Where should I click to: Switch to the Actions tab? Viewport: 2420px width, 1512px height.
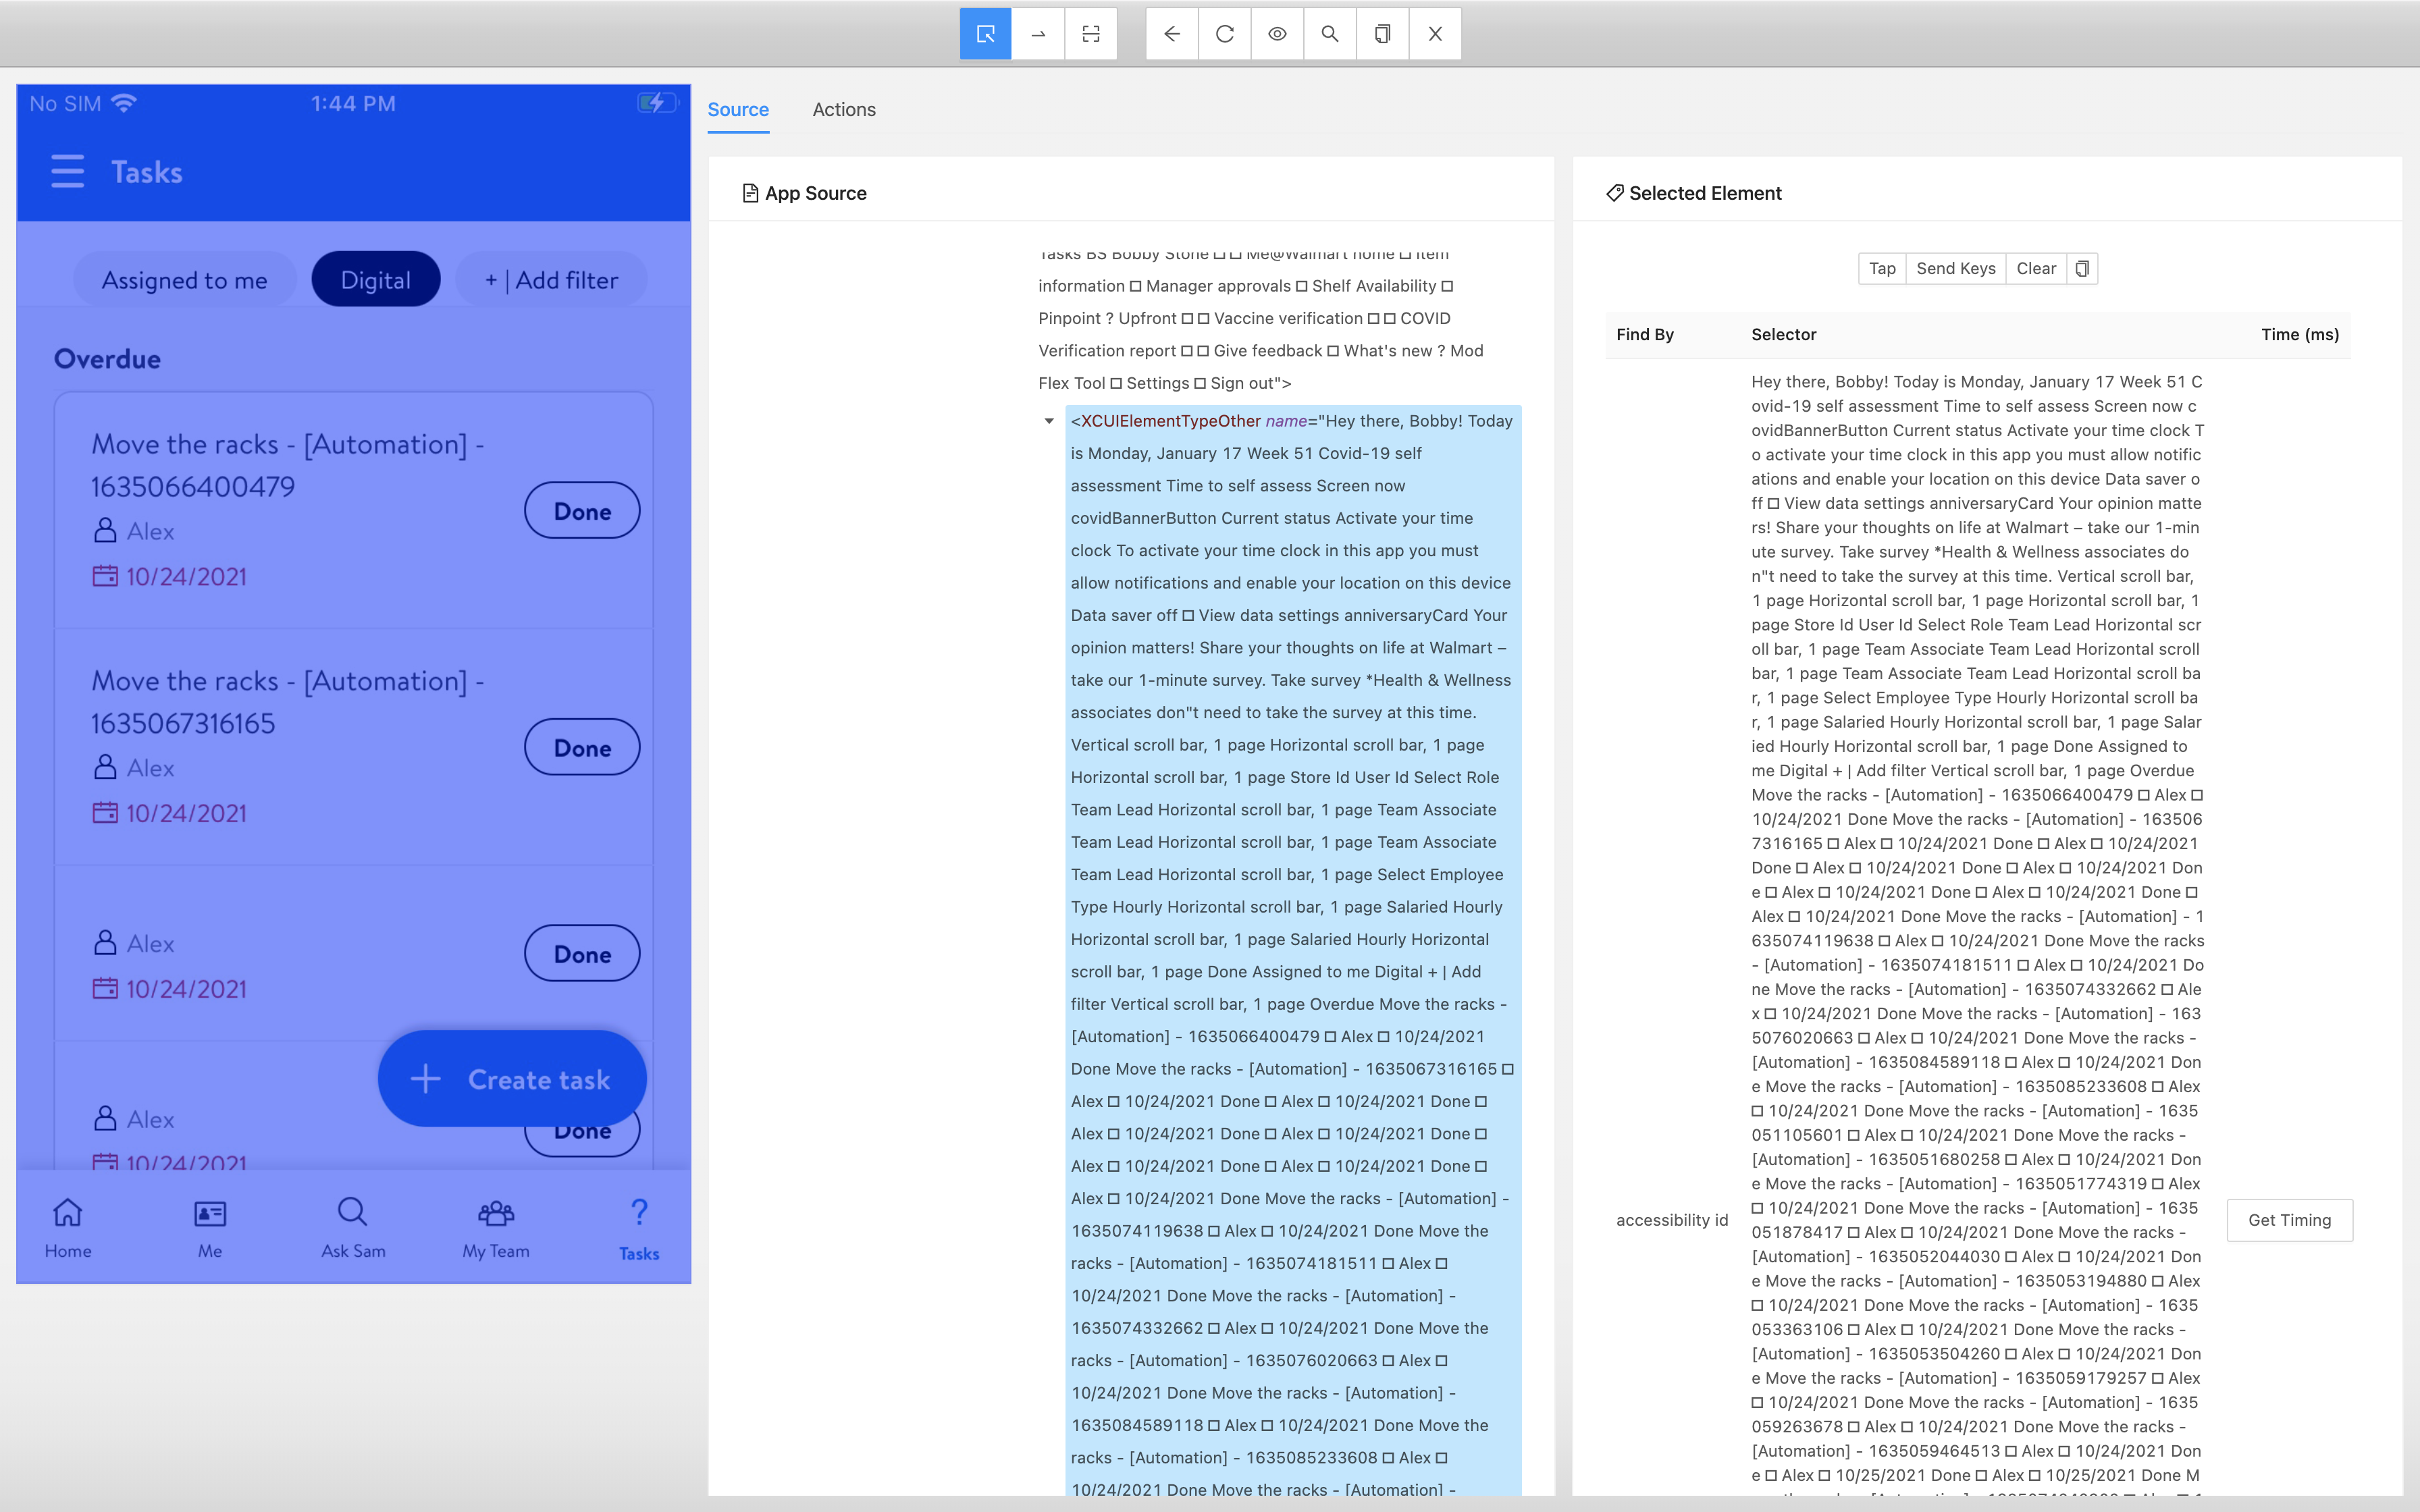tap(844, 110)
